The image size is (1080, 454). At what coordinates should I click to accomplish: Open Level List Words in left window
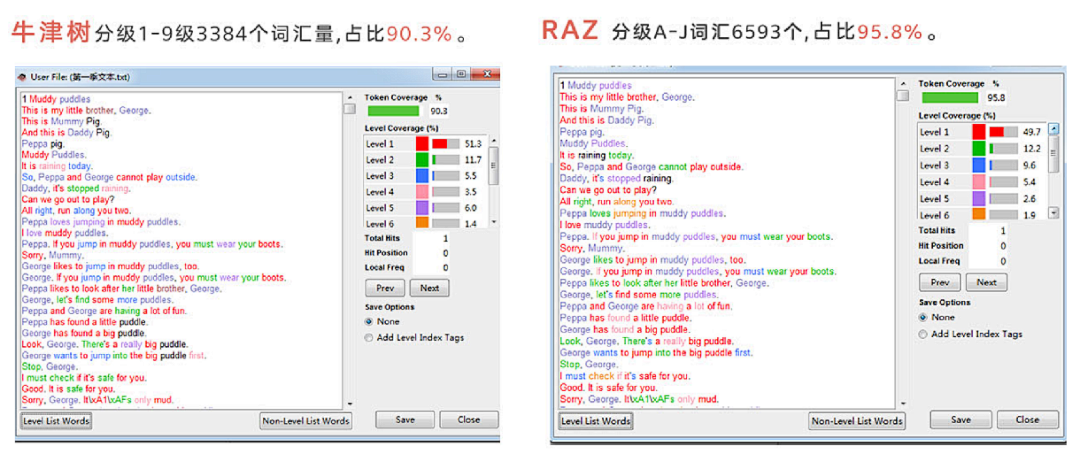(x=56, y=420)
